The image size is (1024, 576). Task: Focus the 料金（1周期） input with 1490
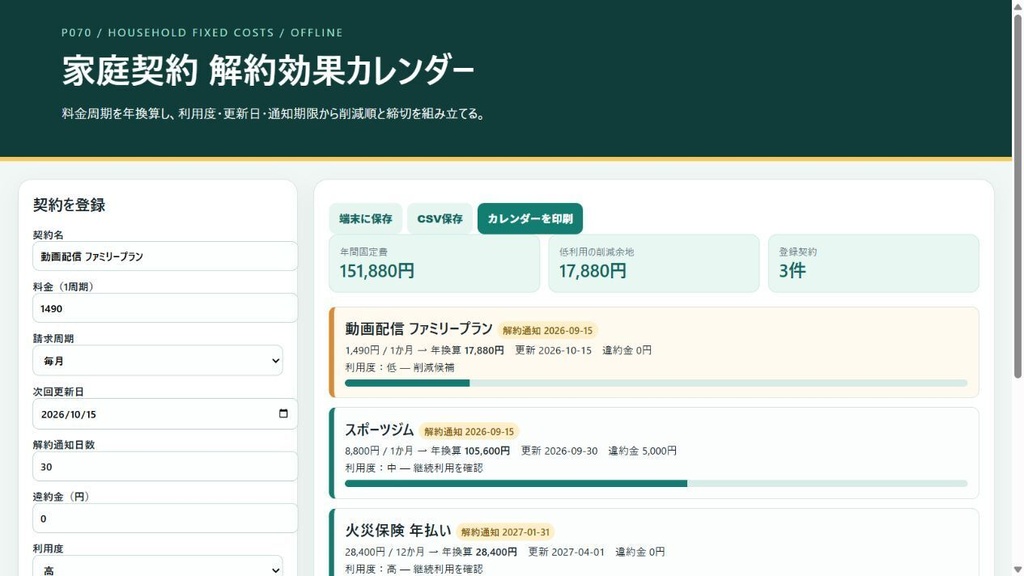(165, 308)
